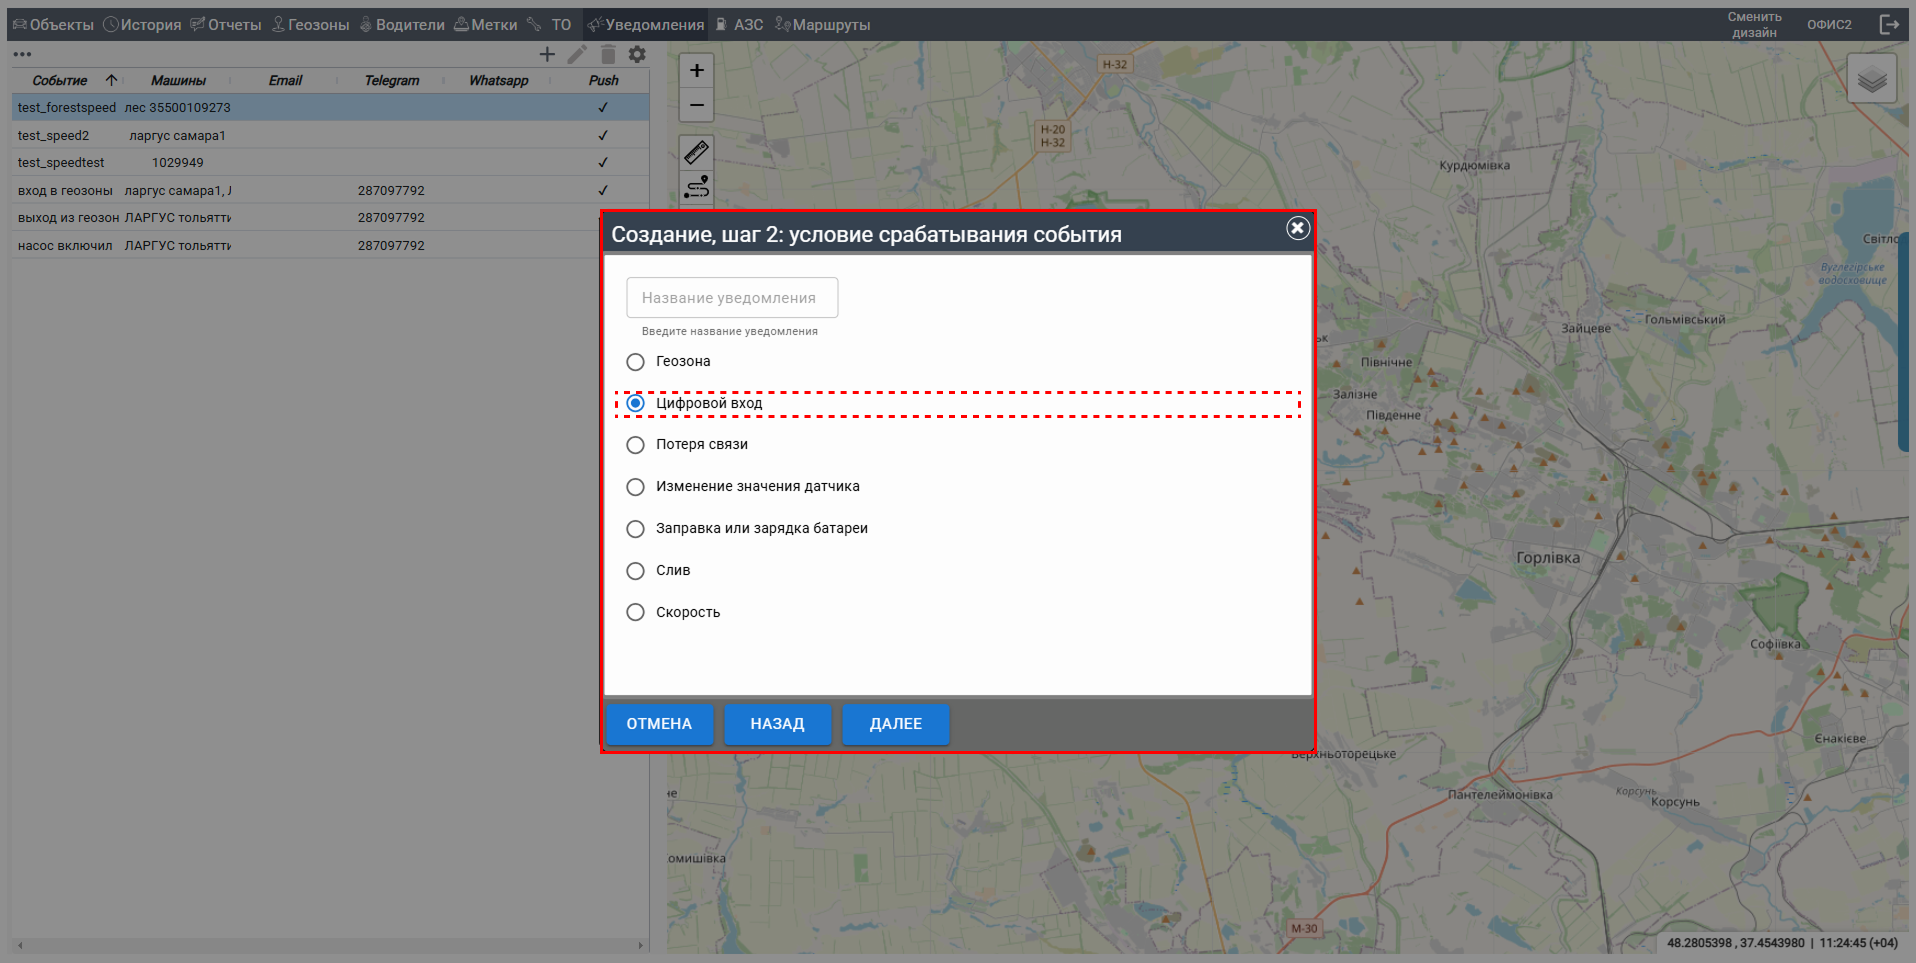Choose the Потеря связи radio option
1916x963 pixels.
point(635,445)
